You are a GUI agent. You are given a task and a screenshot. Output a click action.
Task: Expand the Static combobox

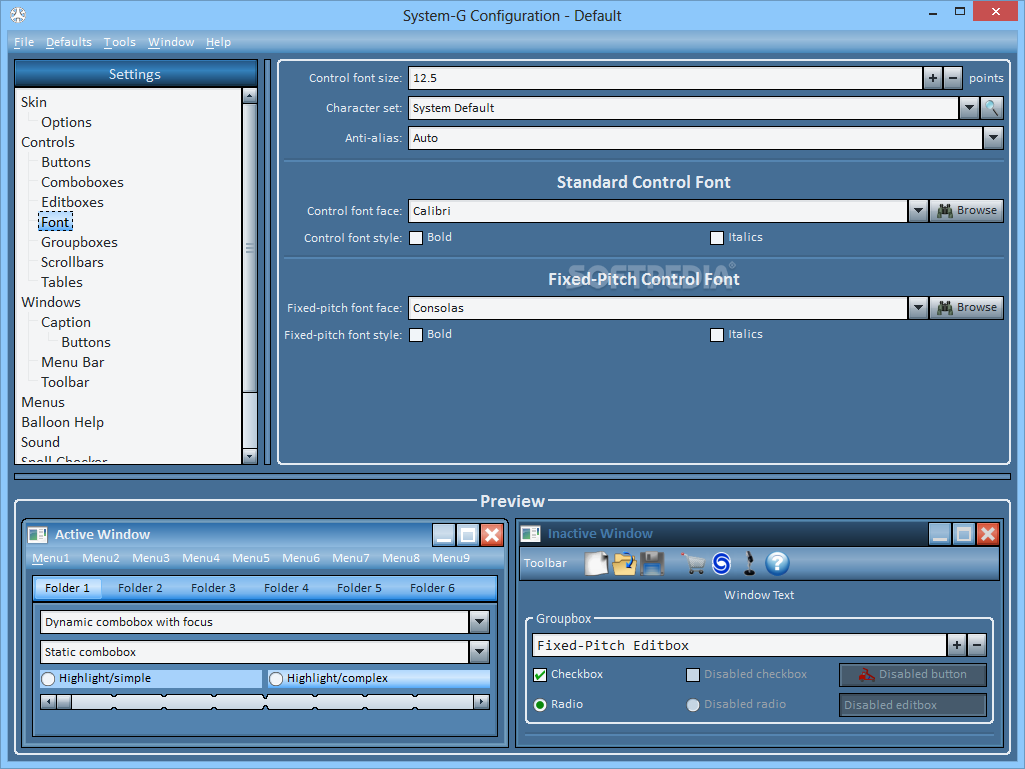(479, 652)
